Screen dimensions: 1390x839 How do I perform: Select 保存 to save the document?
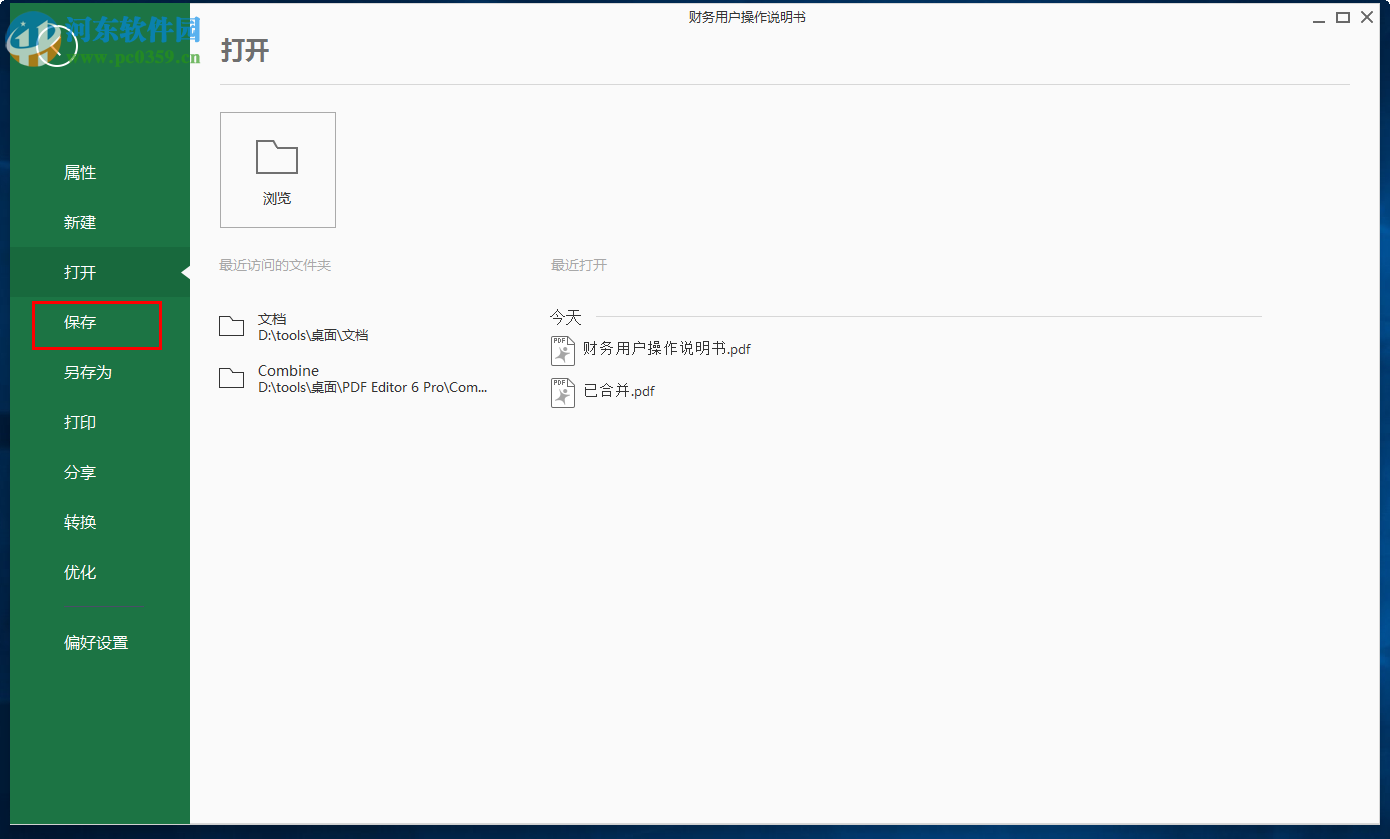80,322
